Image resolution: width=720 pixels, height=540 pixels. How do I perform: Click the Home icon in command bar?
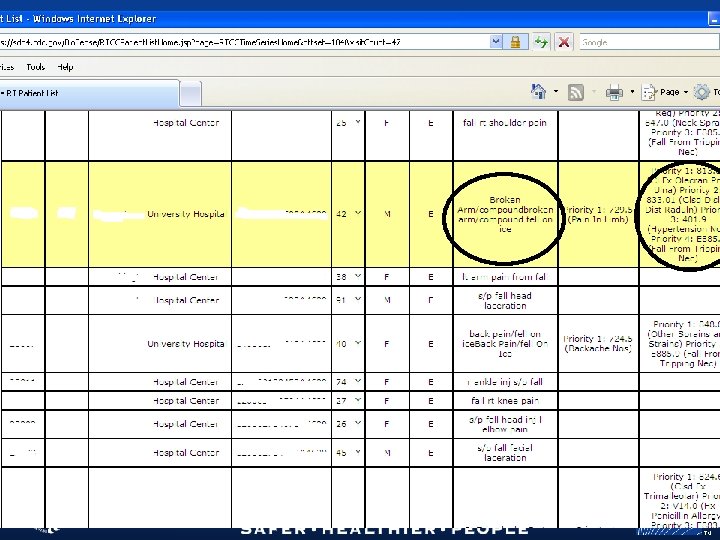(539, 92)
